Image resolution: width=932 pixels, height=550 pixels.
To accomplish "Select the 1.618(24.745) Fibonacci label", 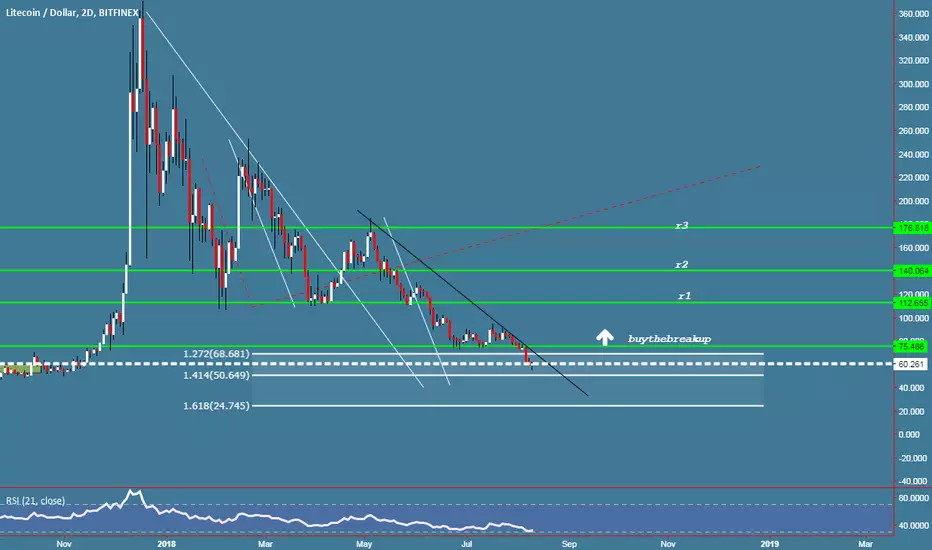I will click(x=216, y=406).
